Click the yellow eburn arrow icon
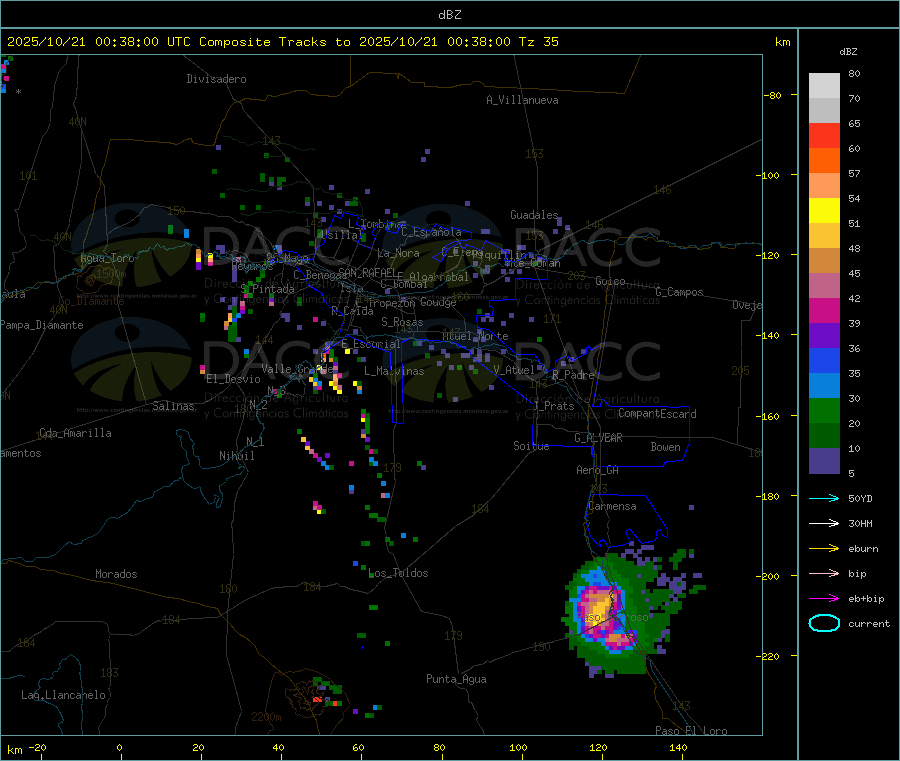The image size is (900, 761). [x=824, y=548]
